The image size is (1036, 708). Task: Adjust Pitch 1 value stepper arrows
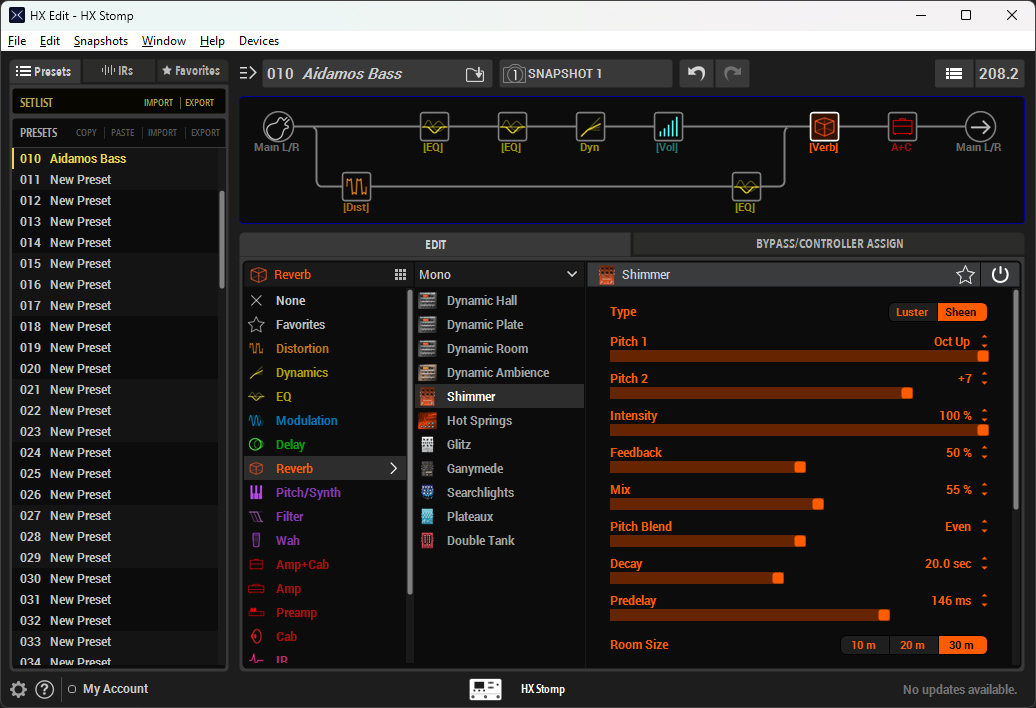click(984, 341)
